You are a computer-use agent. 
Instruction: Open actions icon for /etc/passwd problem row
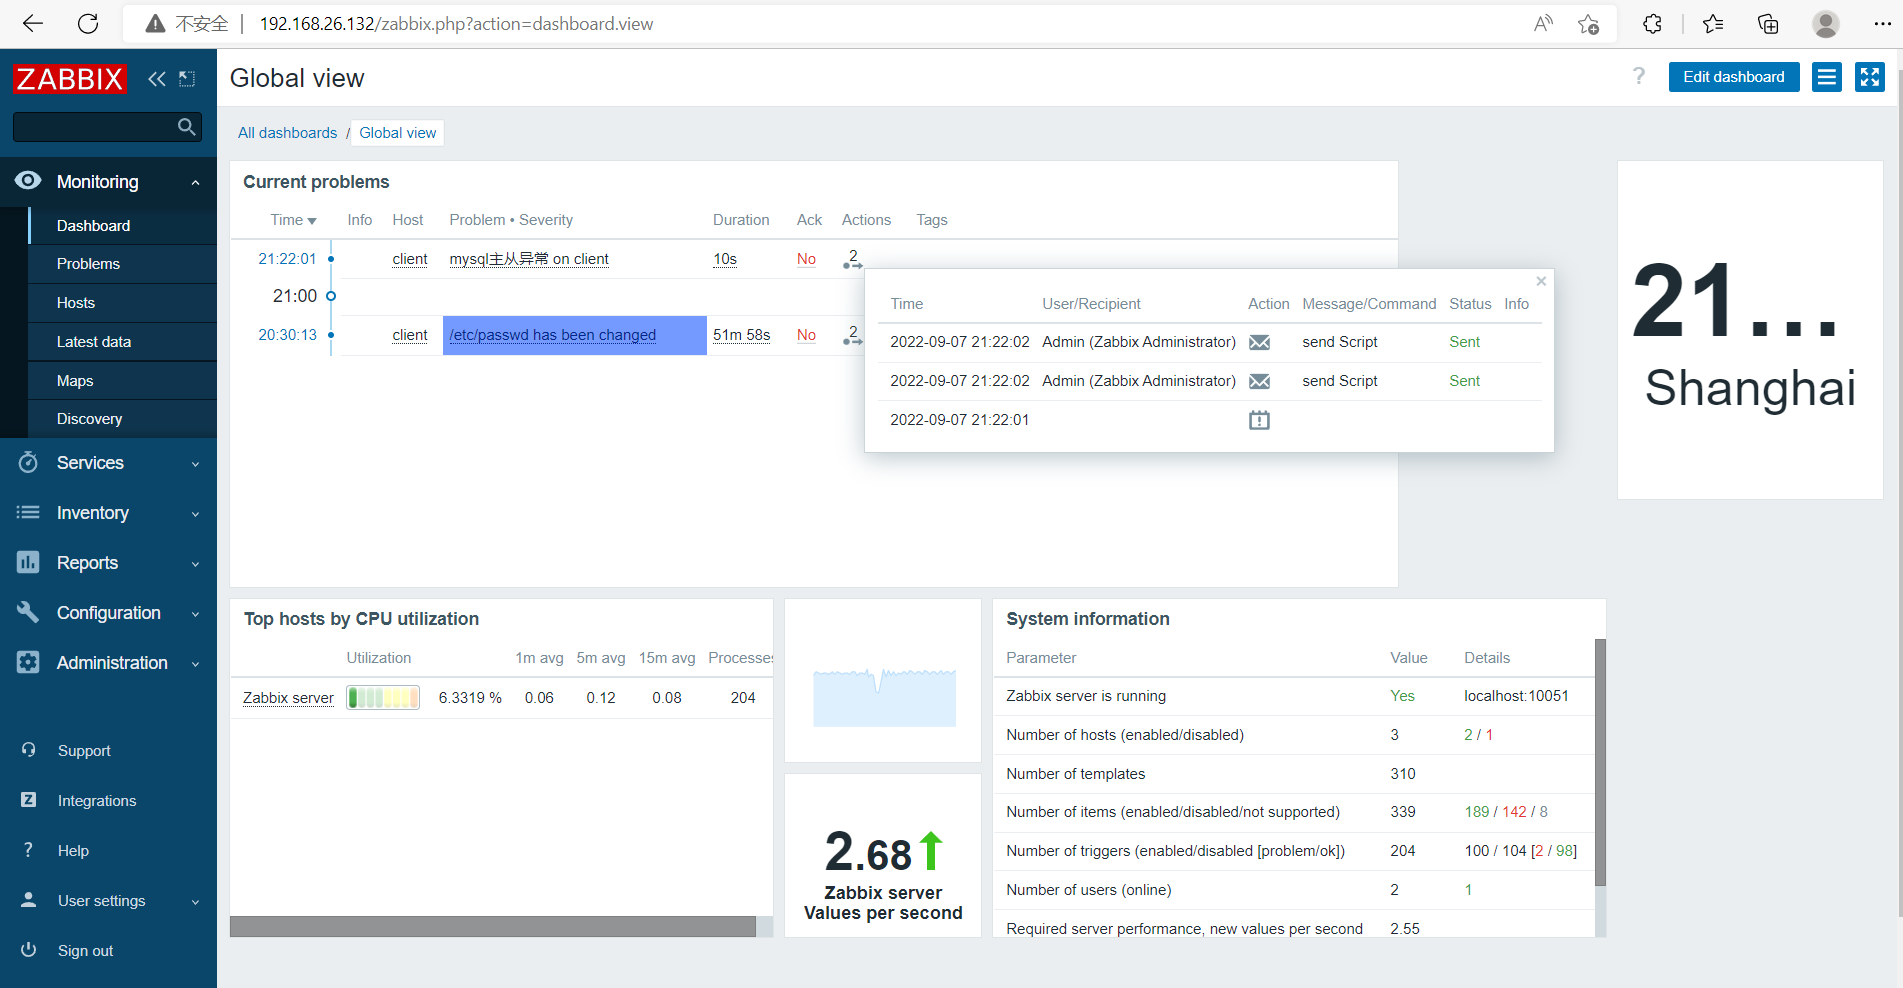tap(852, 335)
